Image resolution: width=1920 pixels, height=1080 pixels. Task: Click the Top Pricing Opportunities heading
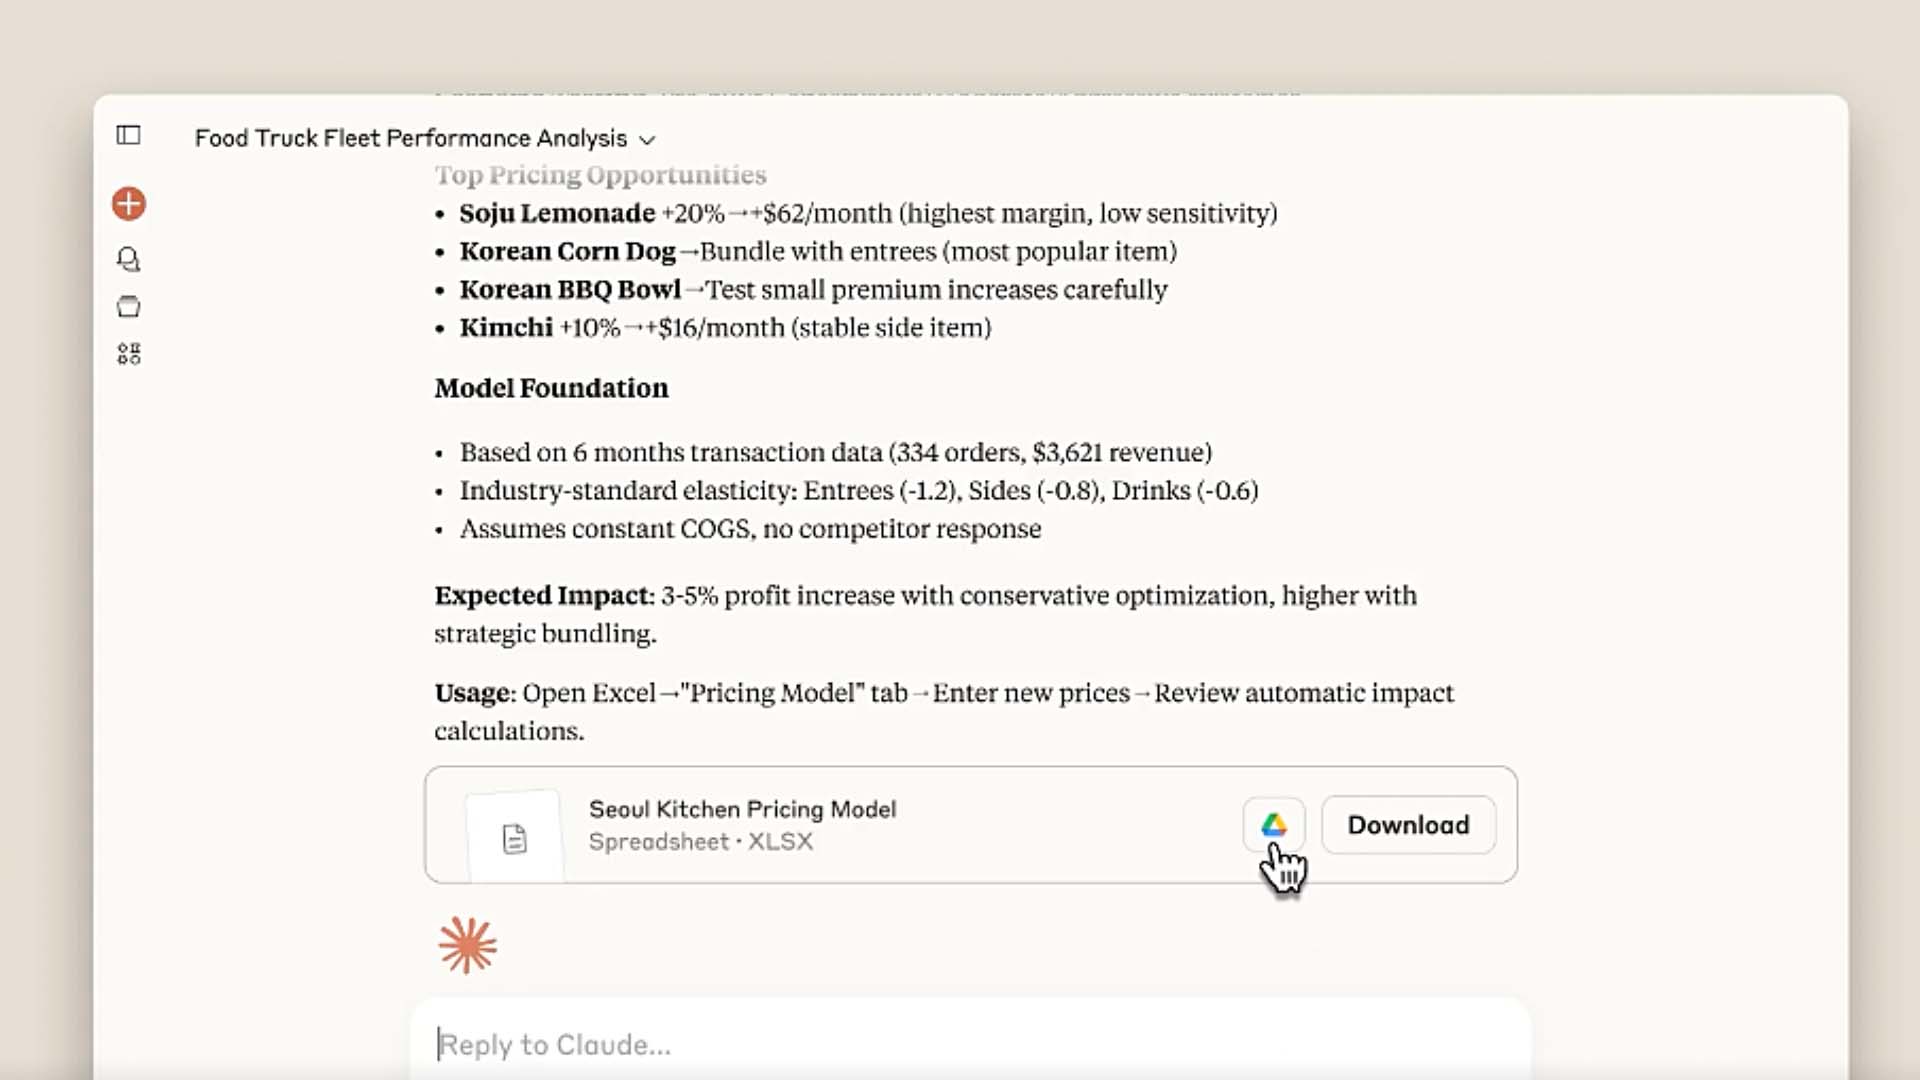point(600,175)
